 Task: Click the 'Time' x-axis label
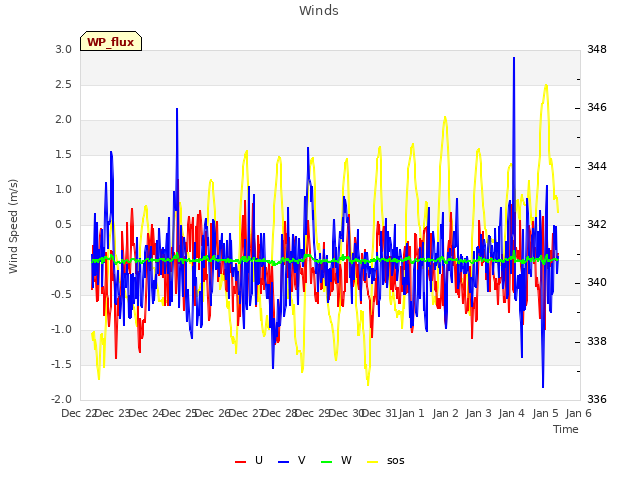coord(566,429)
